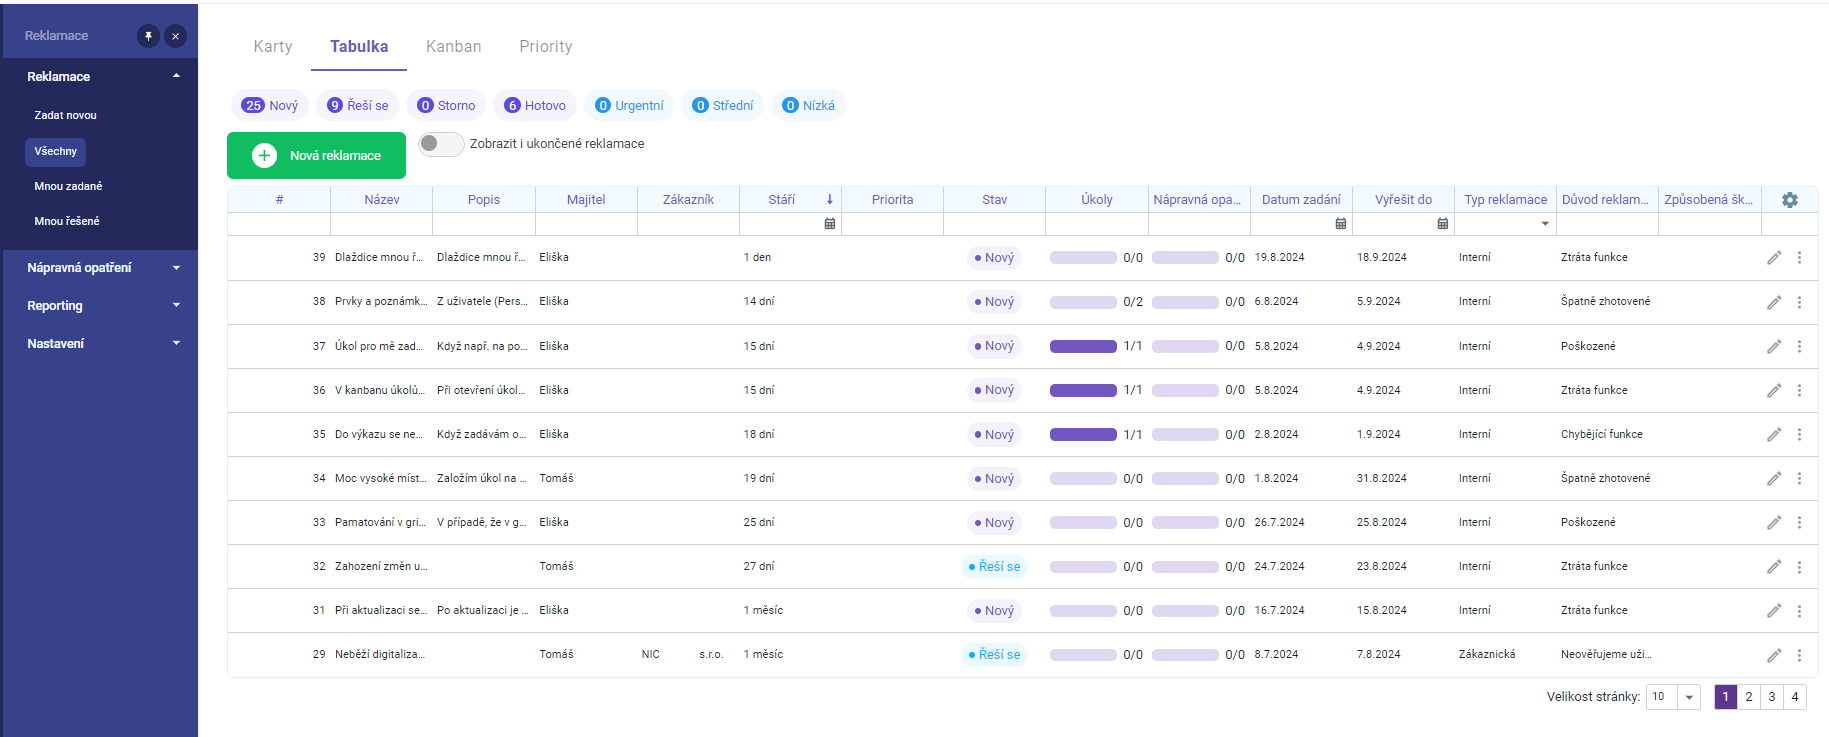Go to page 4
This screenshot has height=737, width=1829.
(x=1795, y=697)
